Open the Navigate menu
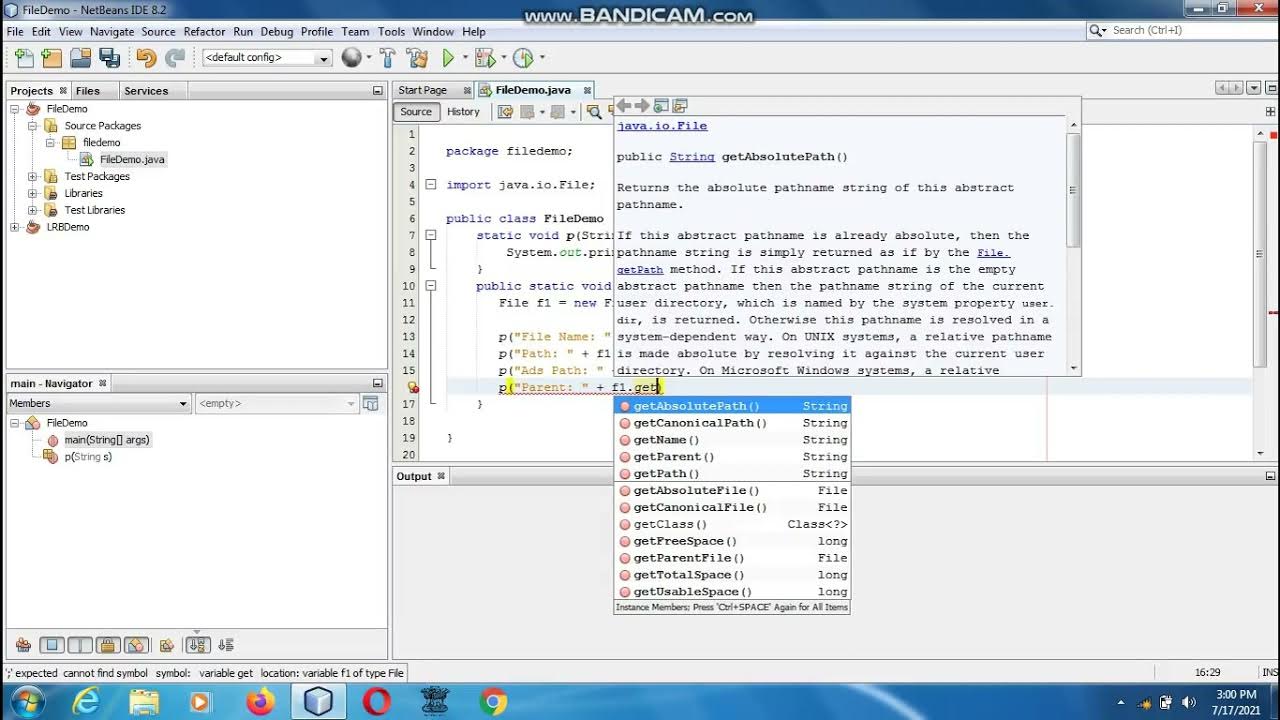Screen dimensions: 1280x720 [112, 32]
